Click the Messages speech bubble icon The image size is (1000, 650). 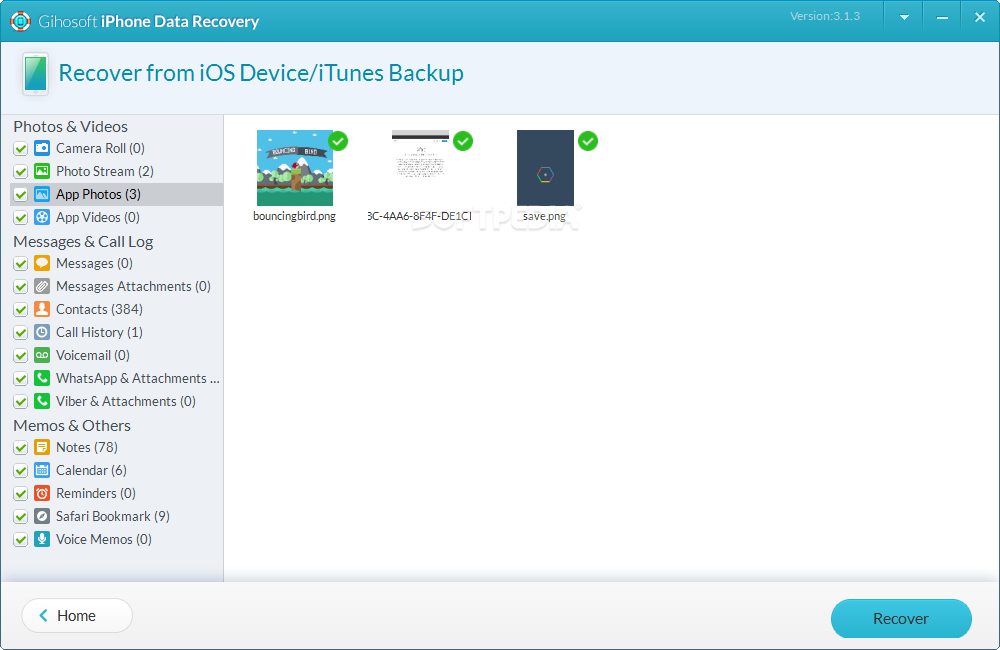[x=42, y=263]
